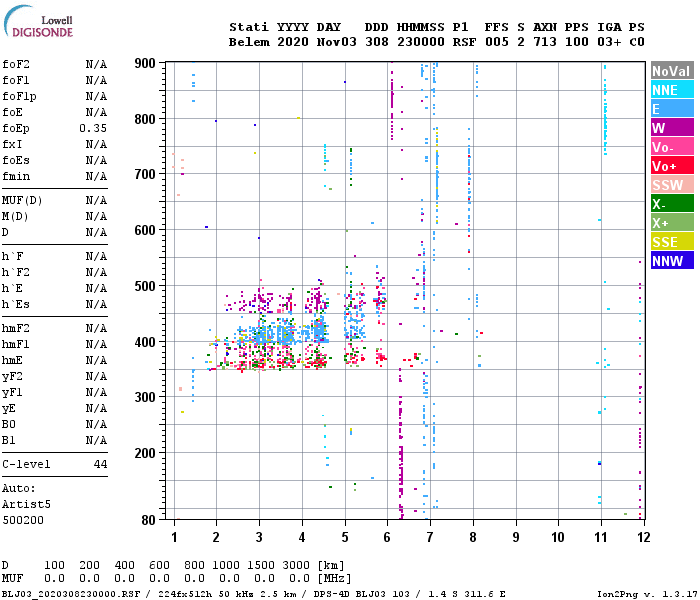This screenshot has height=600, width=700.
Task: Click the foF1 parameter label
Action: [x=16, y=80]
